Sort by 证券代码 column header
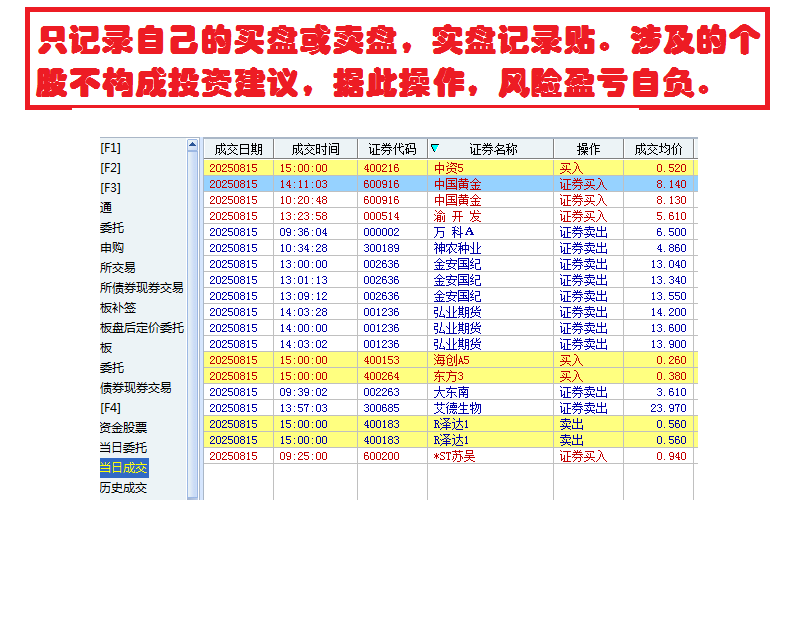The height and width of the screenshot is (644, 797). pos(392,149)
